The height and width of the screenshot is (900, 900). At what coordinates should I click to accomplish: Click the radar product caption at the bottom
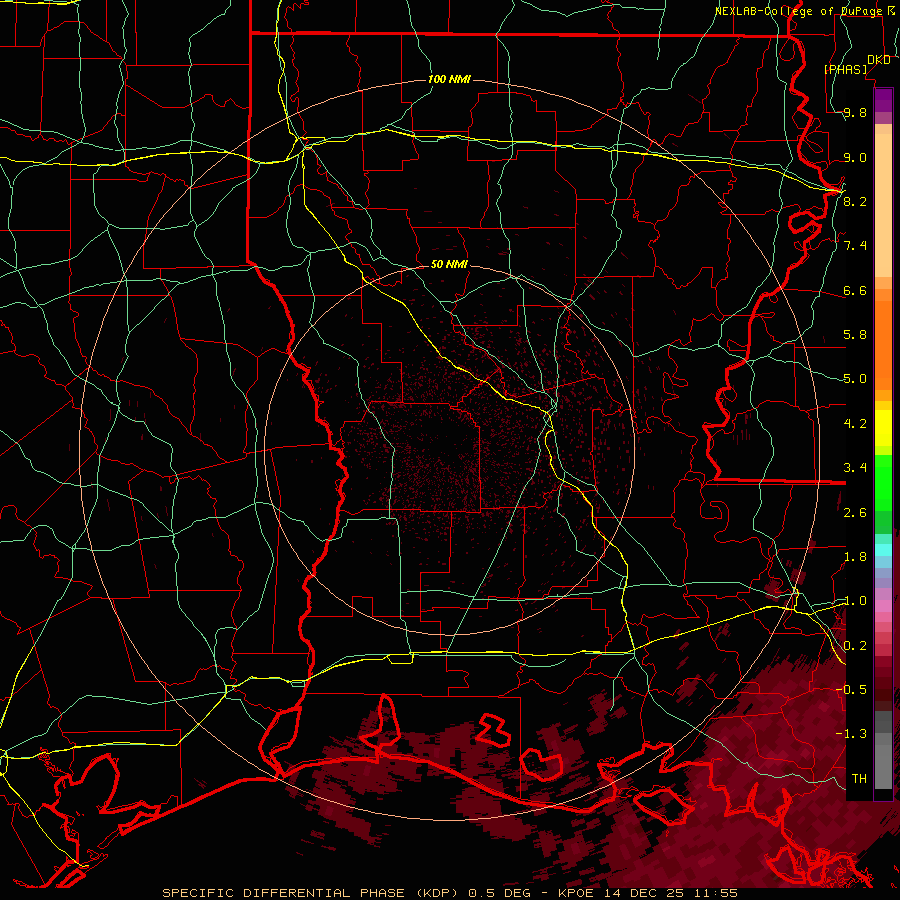[x=449, y=893]
